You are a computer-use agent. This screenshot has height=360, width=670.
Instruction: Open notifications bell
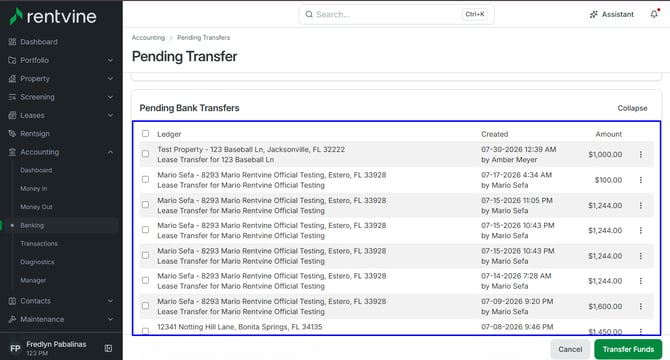(x=654, y=14)
